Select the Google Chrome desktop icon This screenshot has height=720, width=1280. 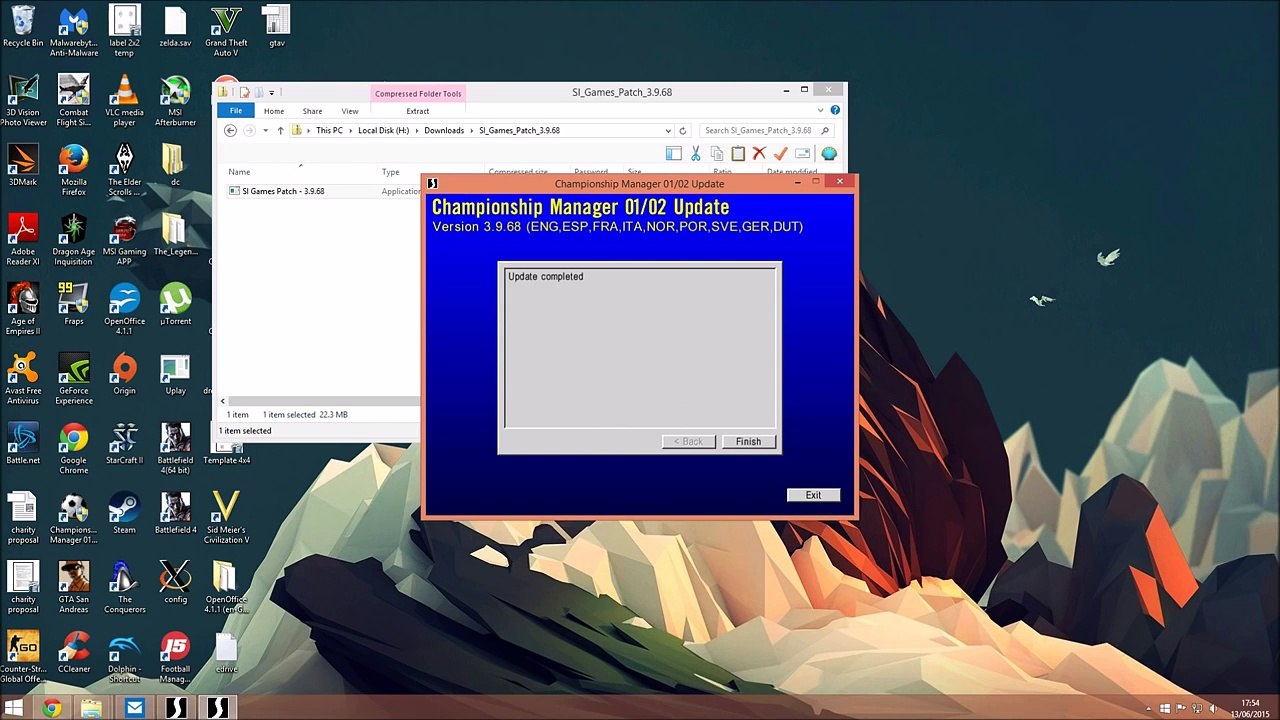pos(74,449)
